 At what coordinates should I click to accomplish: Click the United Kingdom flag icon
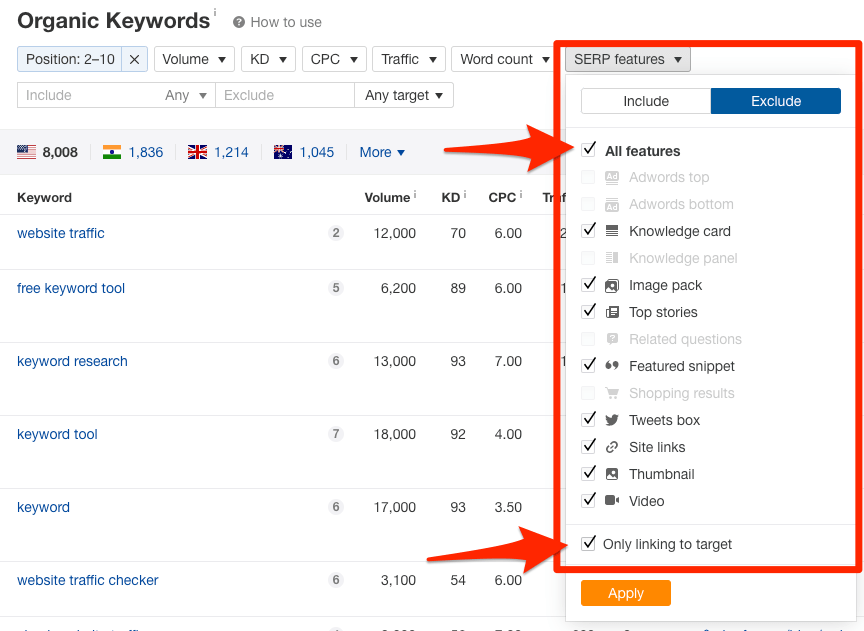197,152
